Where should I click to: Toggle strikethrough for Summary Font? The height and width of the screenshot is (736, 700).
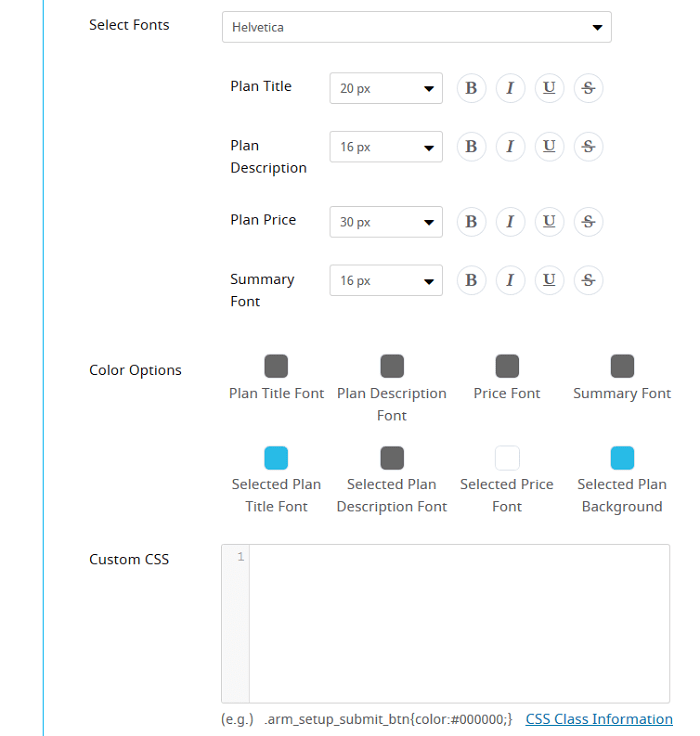(x=588, y=280)
